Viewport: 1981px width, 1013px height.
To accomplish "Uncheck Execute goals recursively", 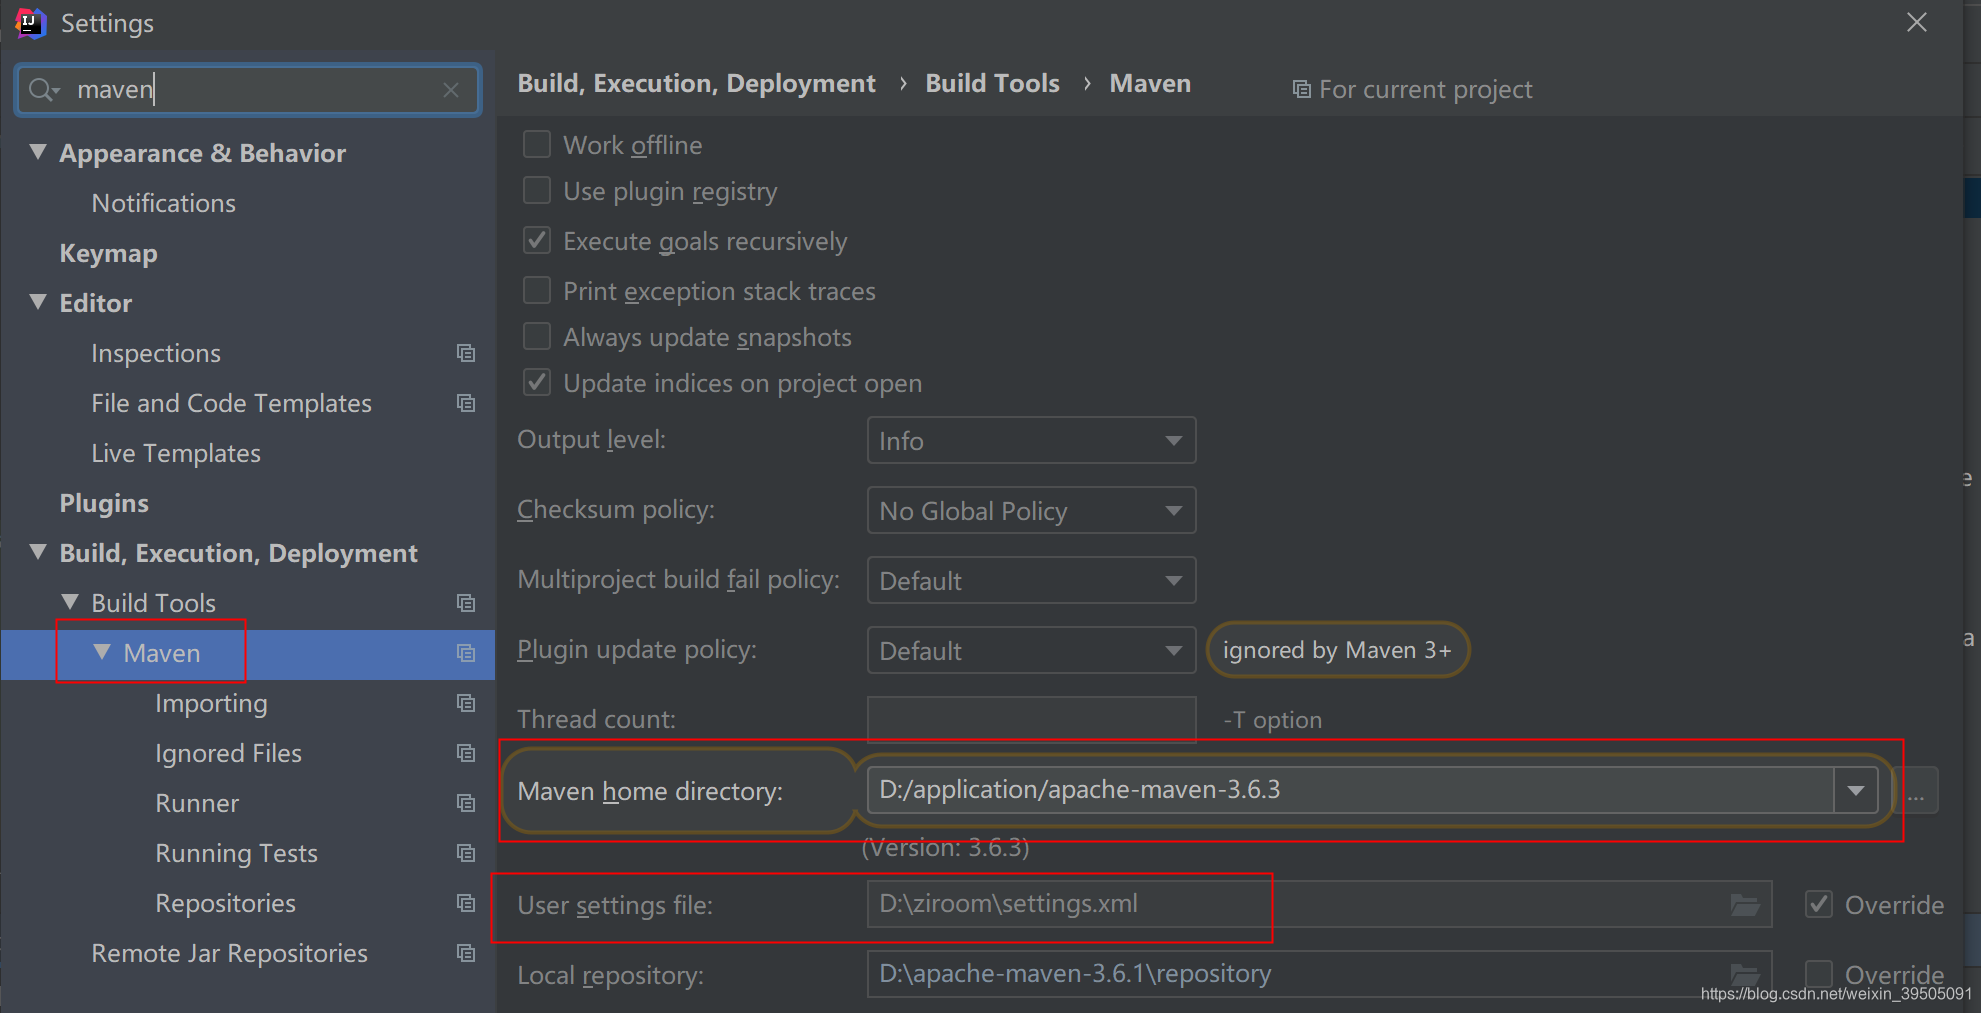I will pos(537,241).
